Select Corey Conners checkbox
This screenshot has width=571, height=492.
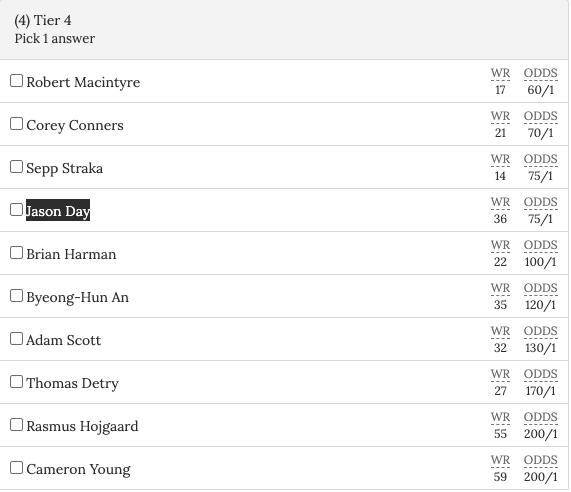[16, 124]
